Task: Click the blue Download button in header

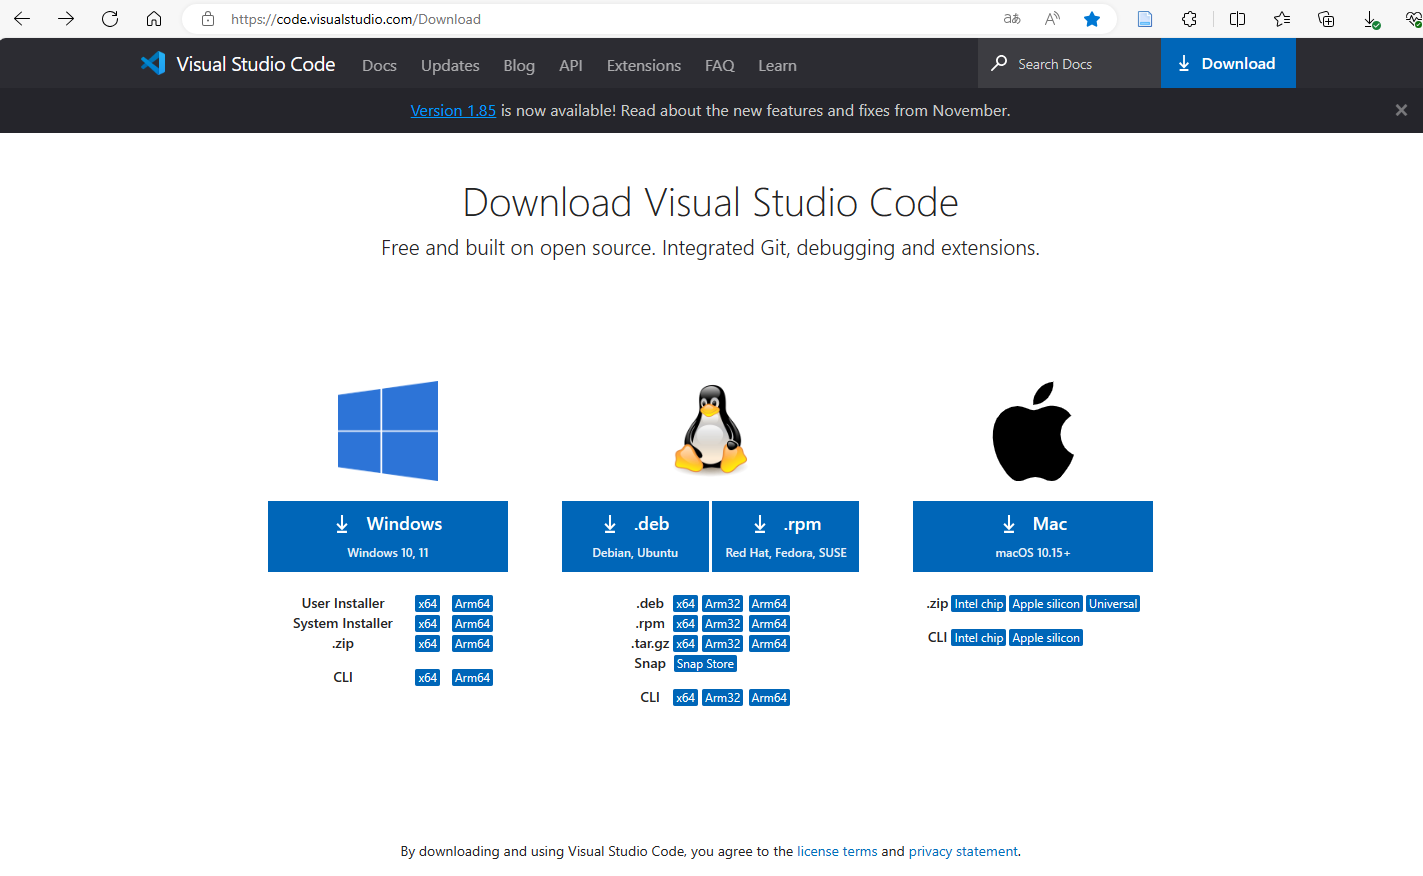Action: point(1228,63)
